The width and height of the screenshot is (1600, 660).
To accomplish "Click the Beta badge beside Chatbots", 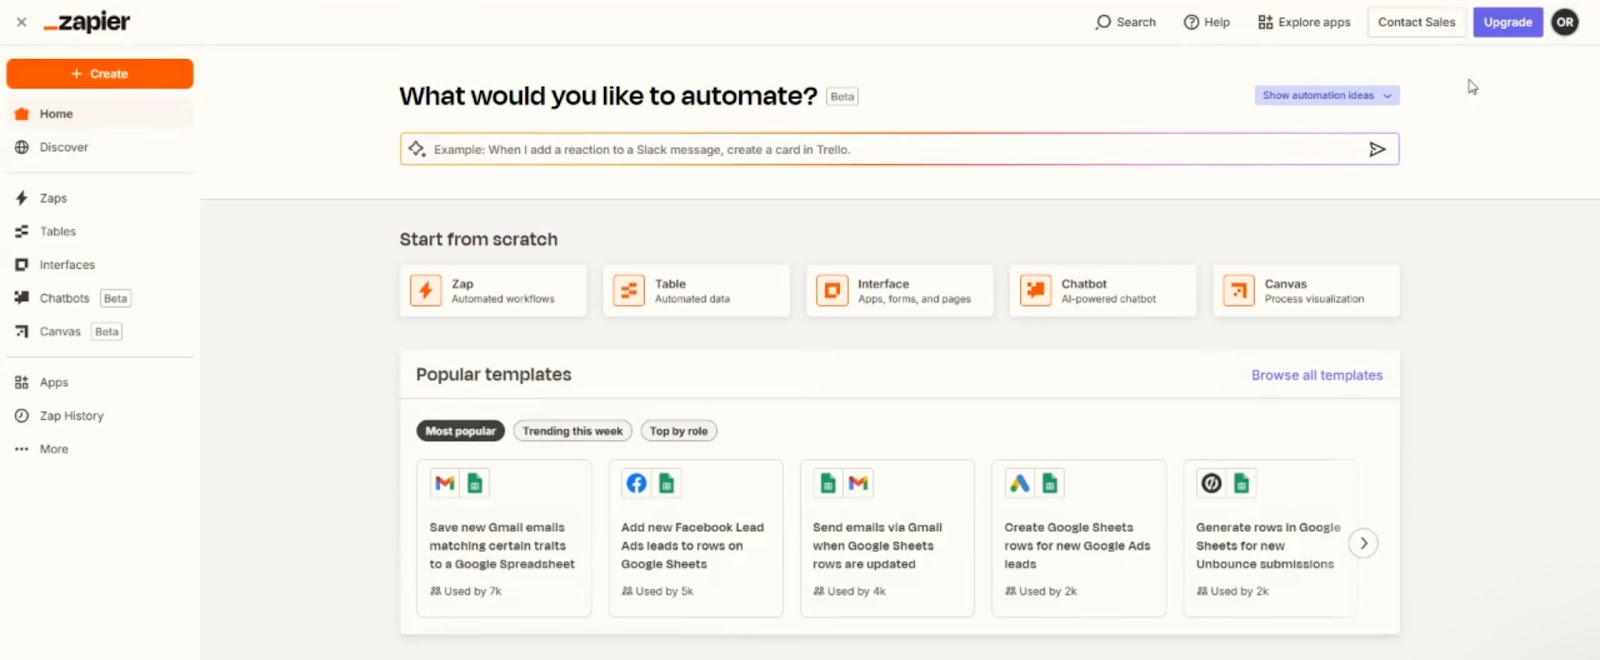I will click(x=116, y=298).
